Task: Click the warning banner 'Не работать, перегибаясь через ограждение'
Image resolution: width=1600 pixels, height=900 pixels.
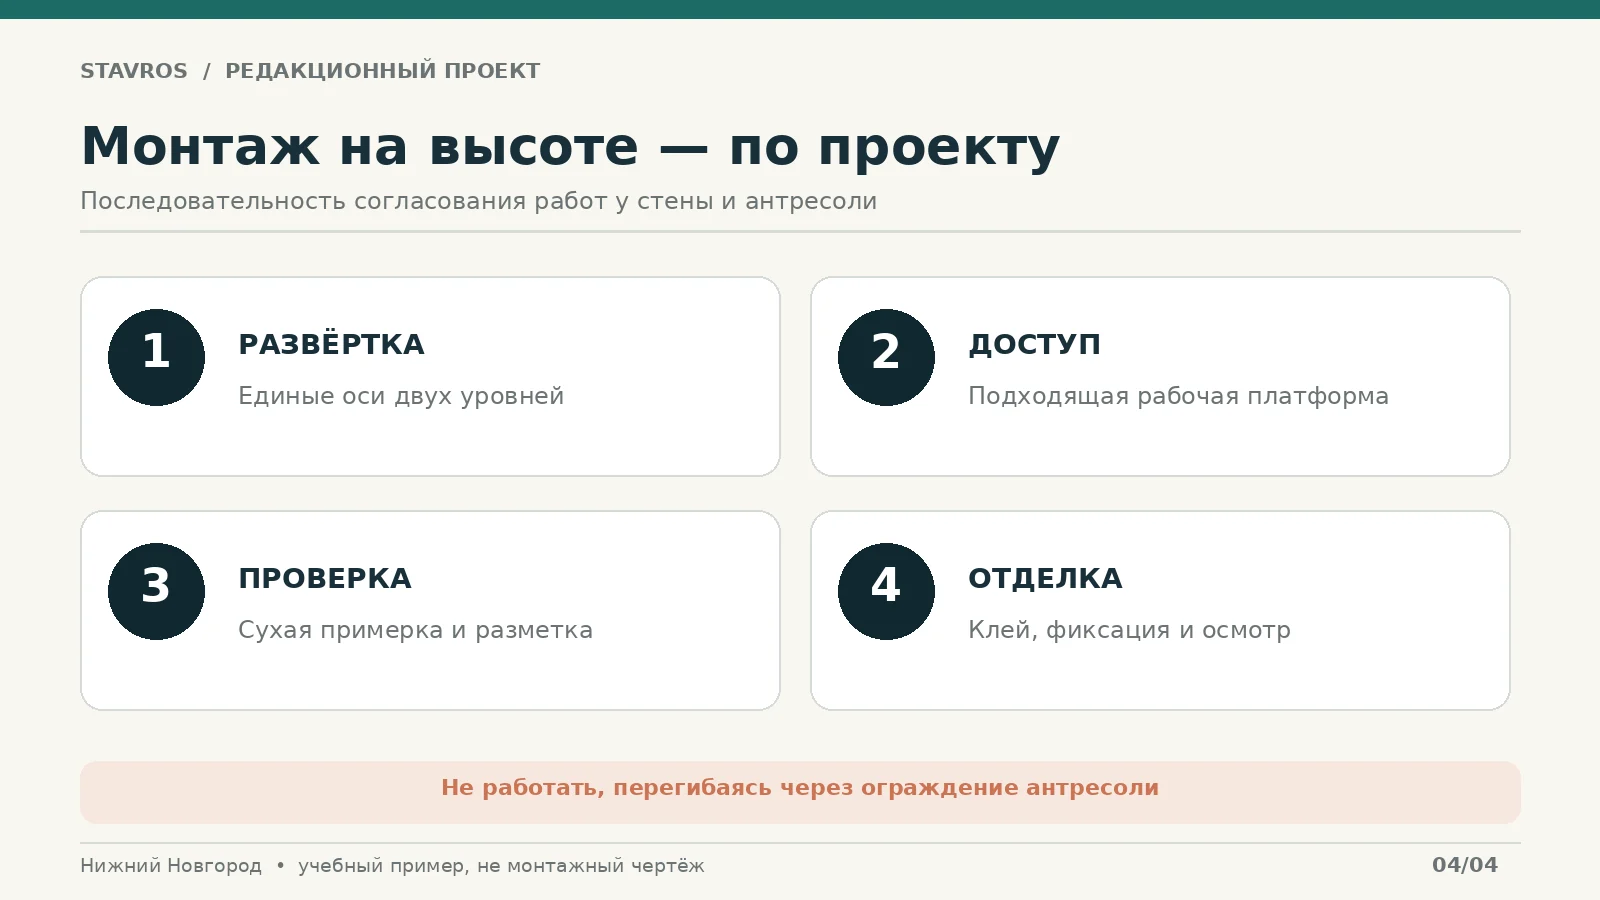Action: coord(800,792)
